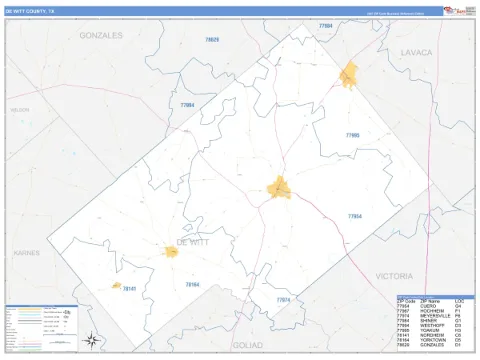Select the DE WITT COUNTY, TX title

30,11
